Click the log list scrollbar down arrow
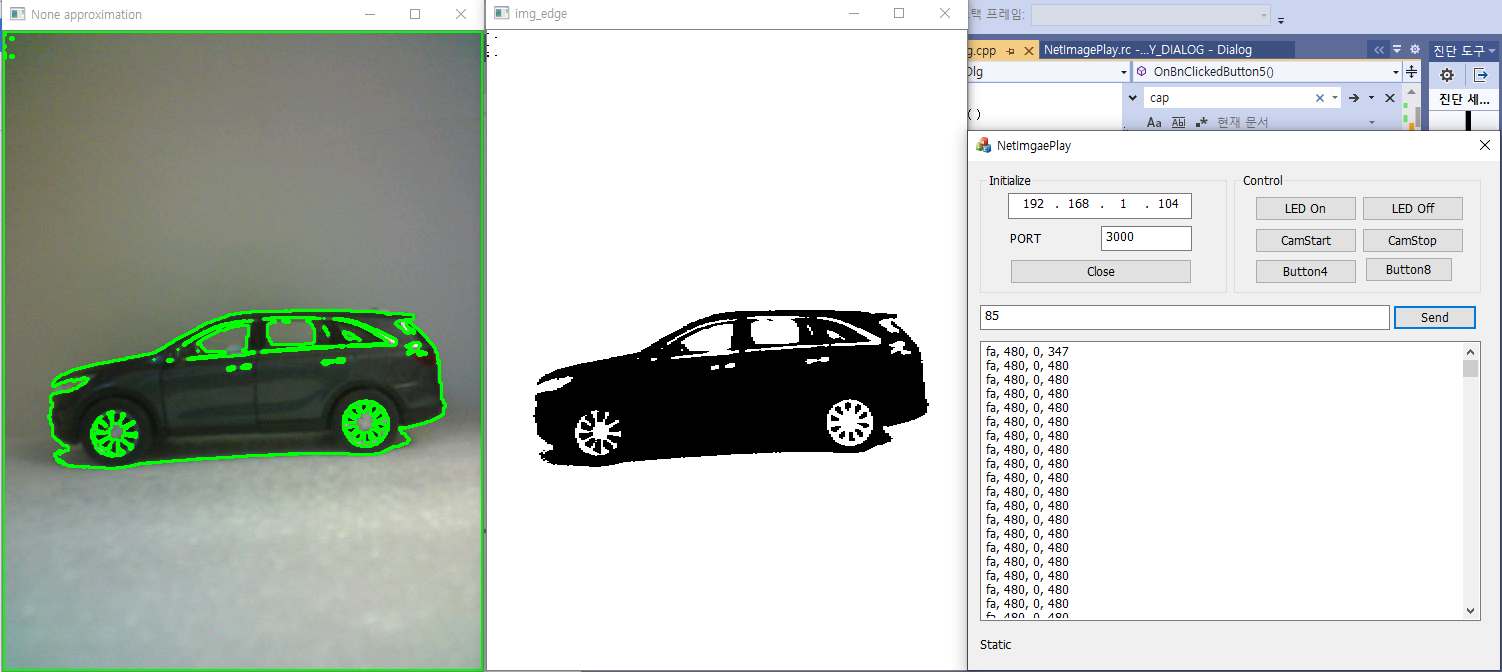The image size is (1502, 672). tap(1470, 610)
